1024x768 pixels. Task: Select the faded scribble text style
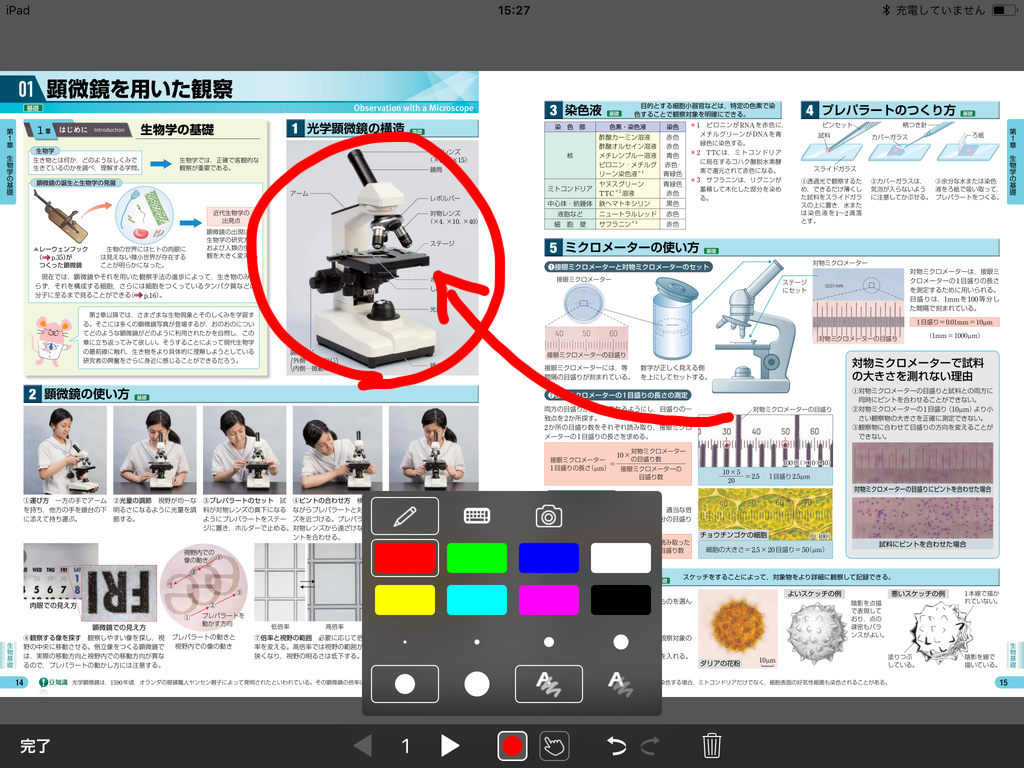620,684
